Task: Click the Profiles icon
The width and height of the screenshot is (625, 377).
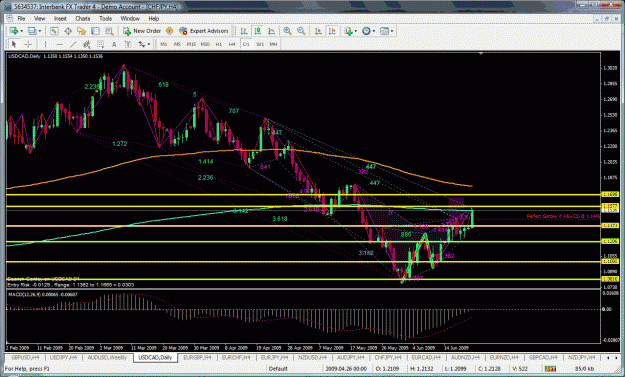Action: 32,31
